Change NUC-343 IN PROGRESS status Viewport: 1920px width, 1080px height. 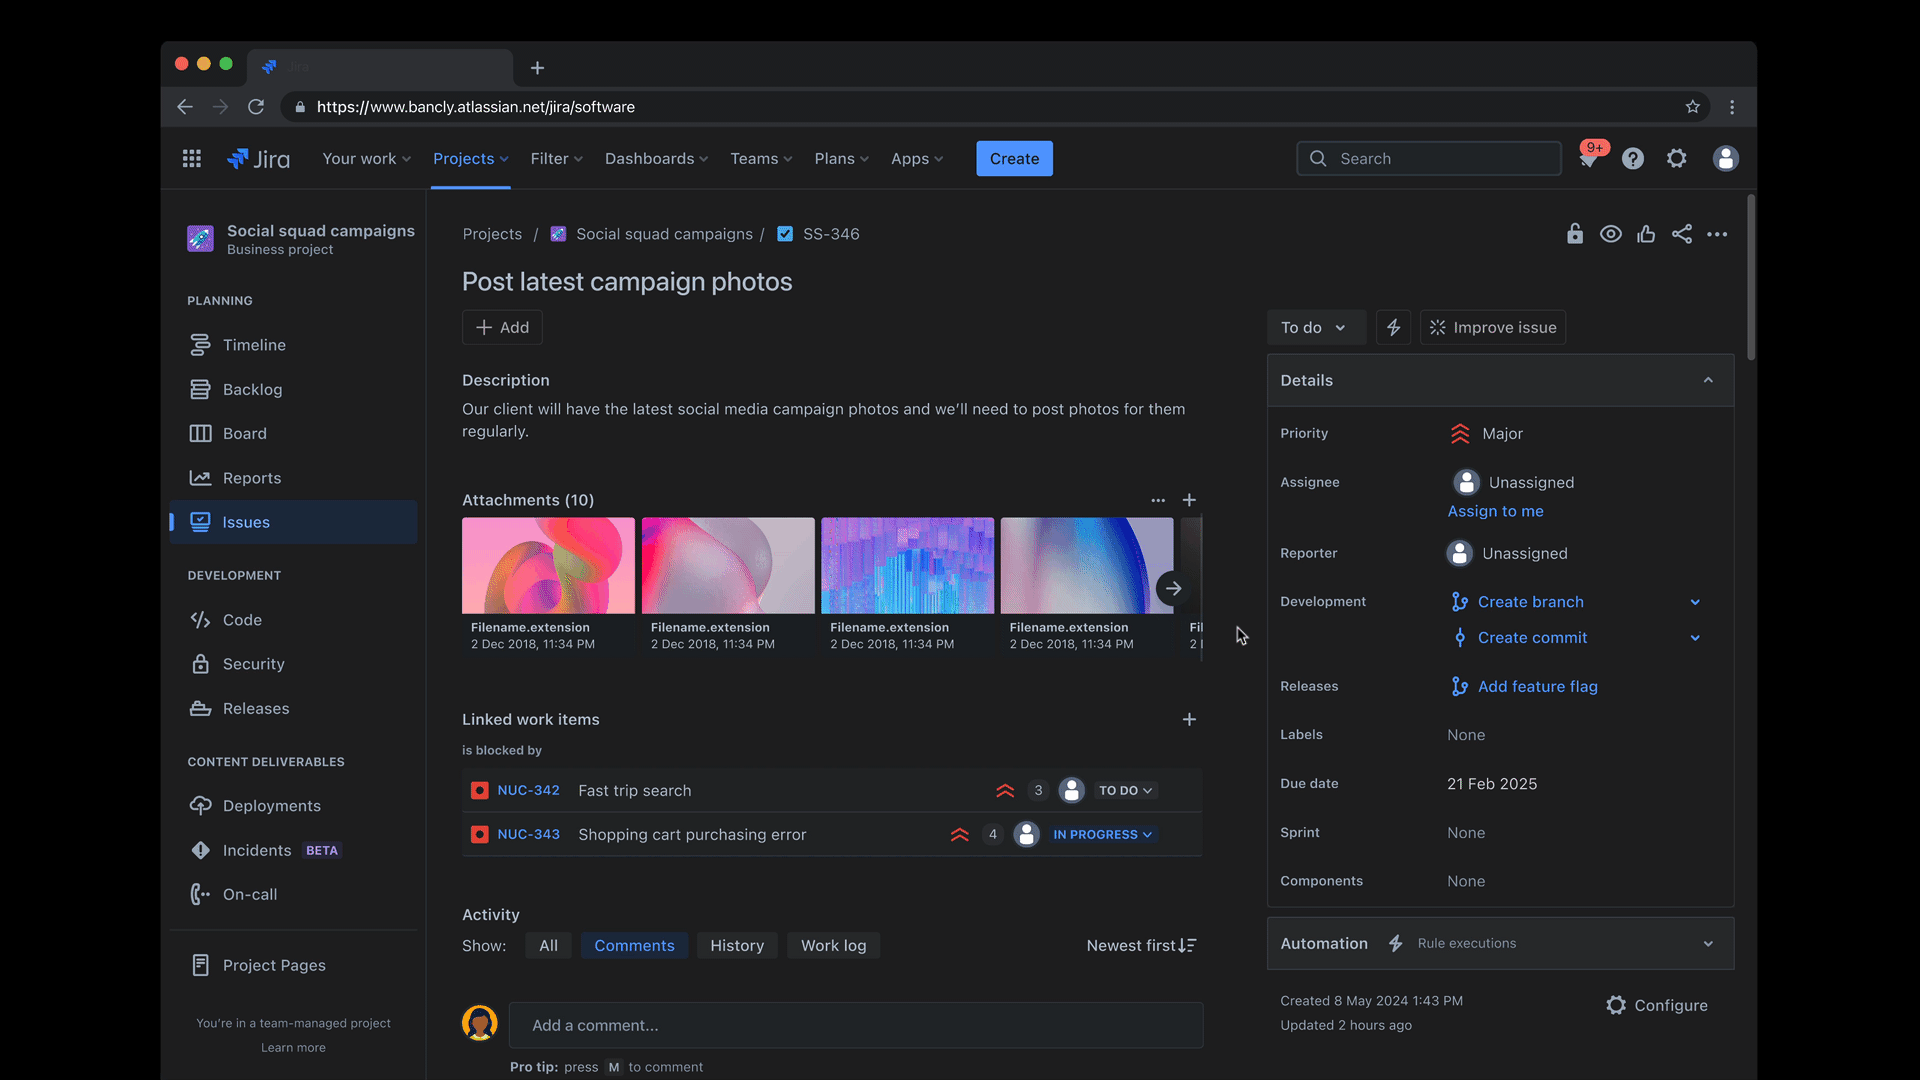[x=1103, y=834]
